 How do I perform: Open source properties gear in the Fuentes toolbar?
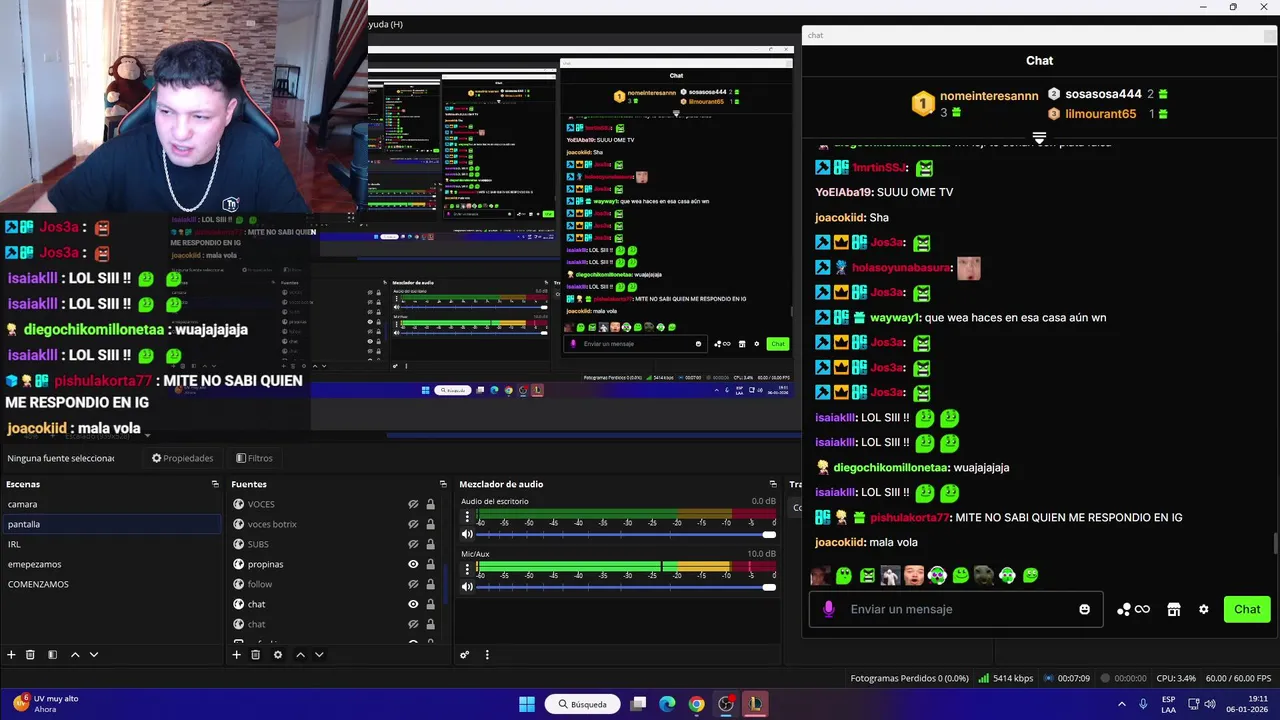(x=278, y=655)
